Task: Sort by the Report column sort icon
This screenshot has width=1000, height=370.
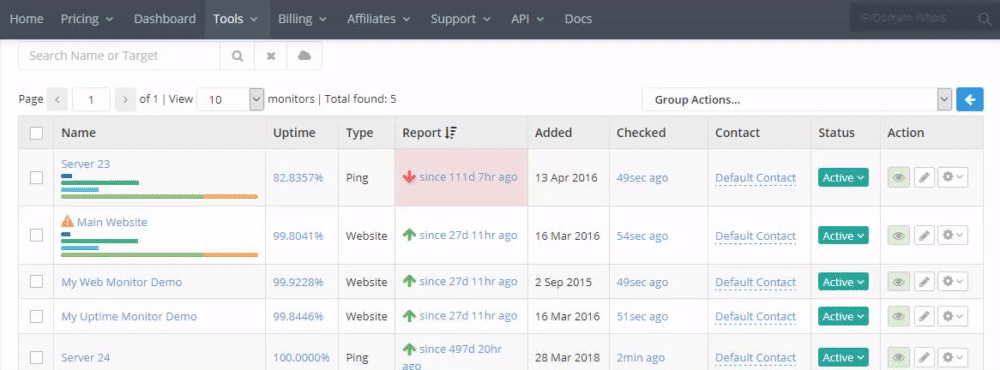Action: (451, 133)
